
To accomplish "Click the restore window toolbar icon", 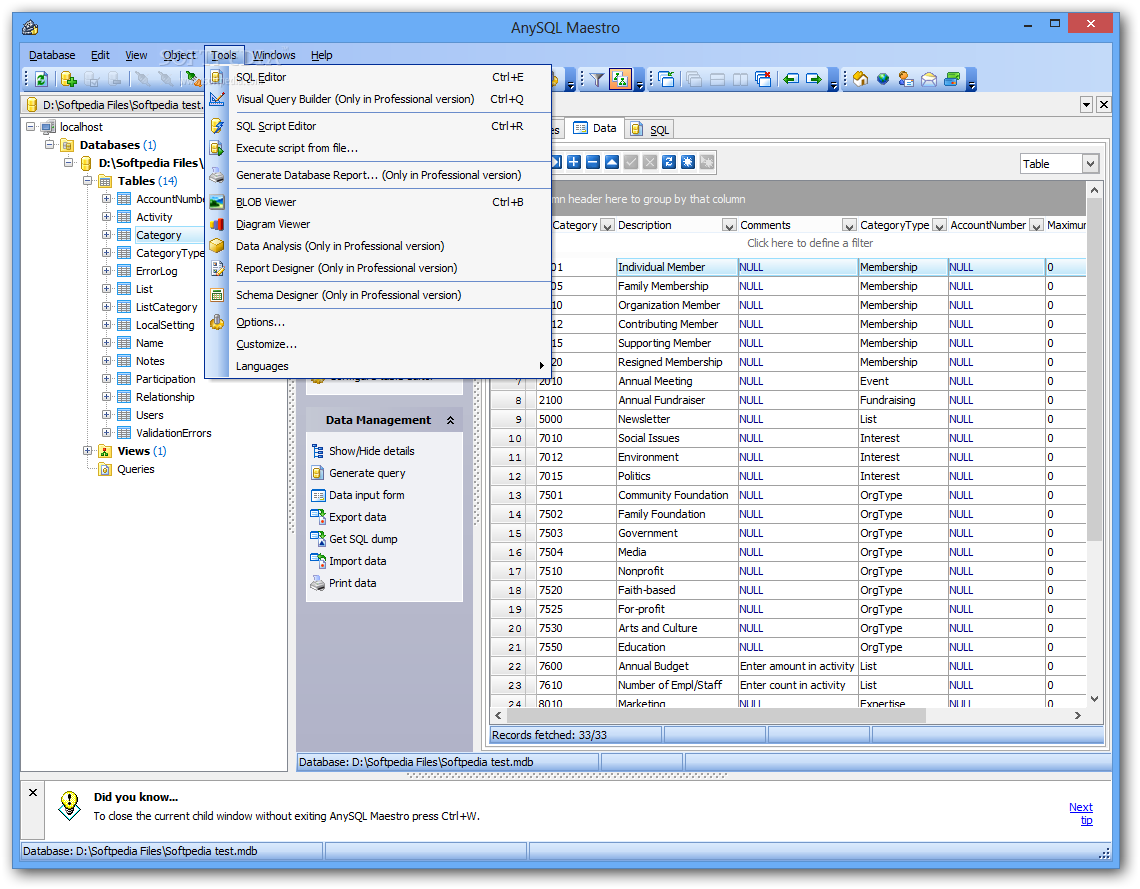I will pos(667,79).
